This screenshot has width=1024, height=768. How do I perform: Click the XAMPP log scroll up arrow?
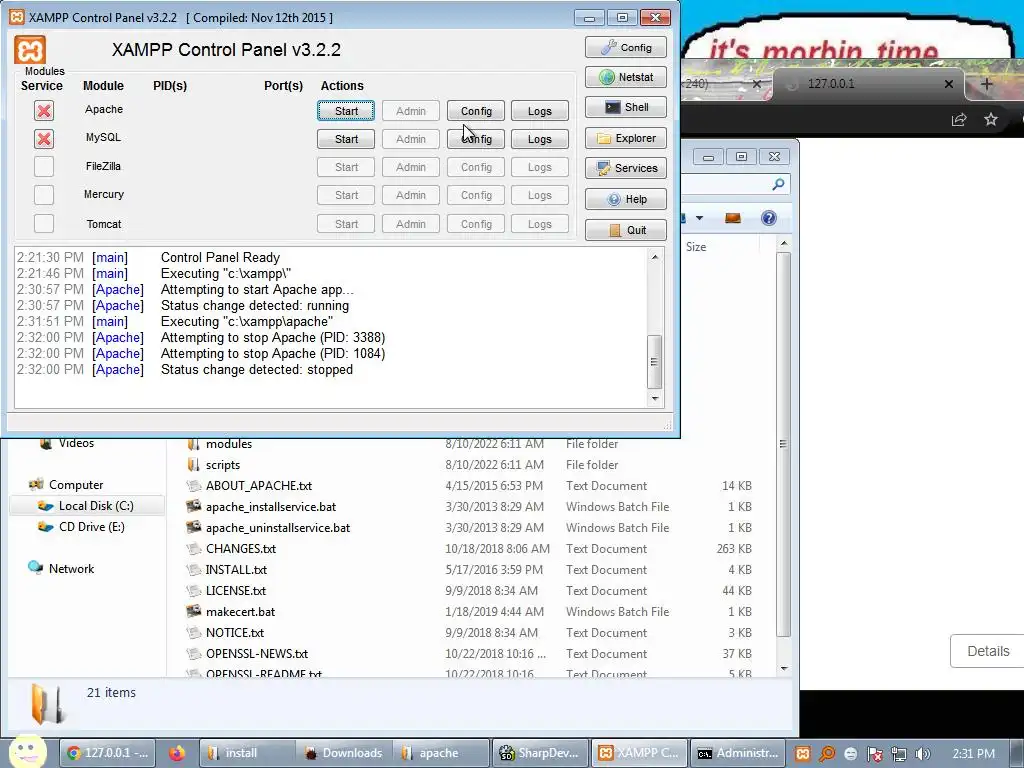pos(655,257)
